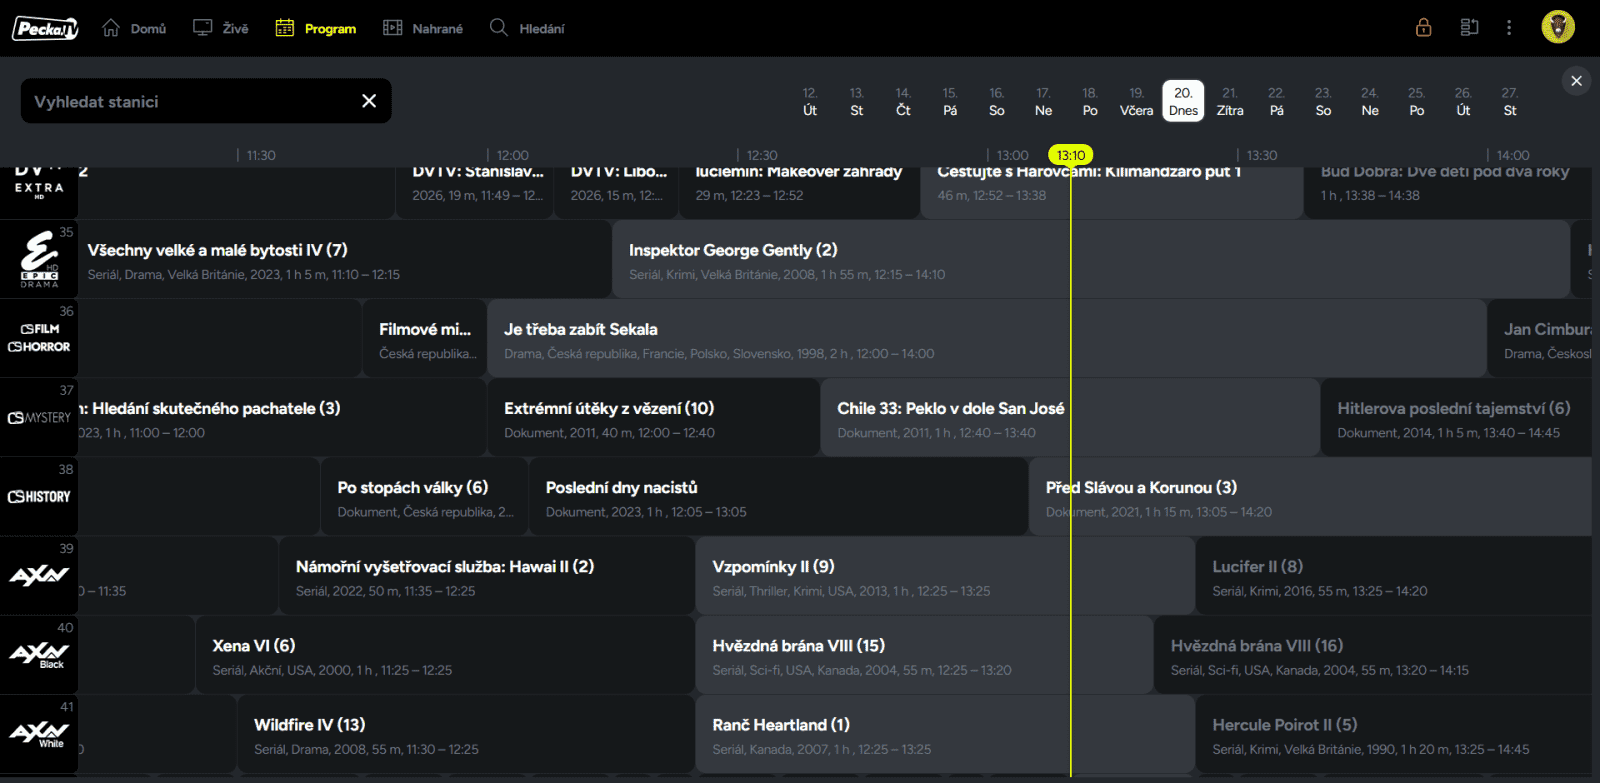Select date 26. Út

[x=1463, y=101]
